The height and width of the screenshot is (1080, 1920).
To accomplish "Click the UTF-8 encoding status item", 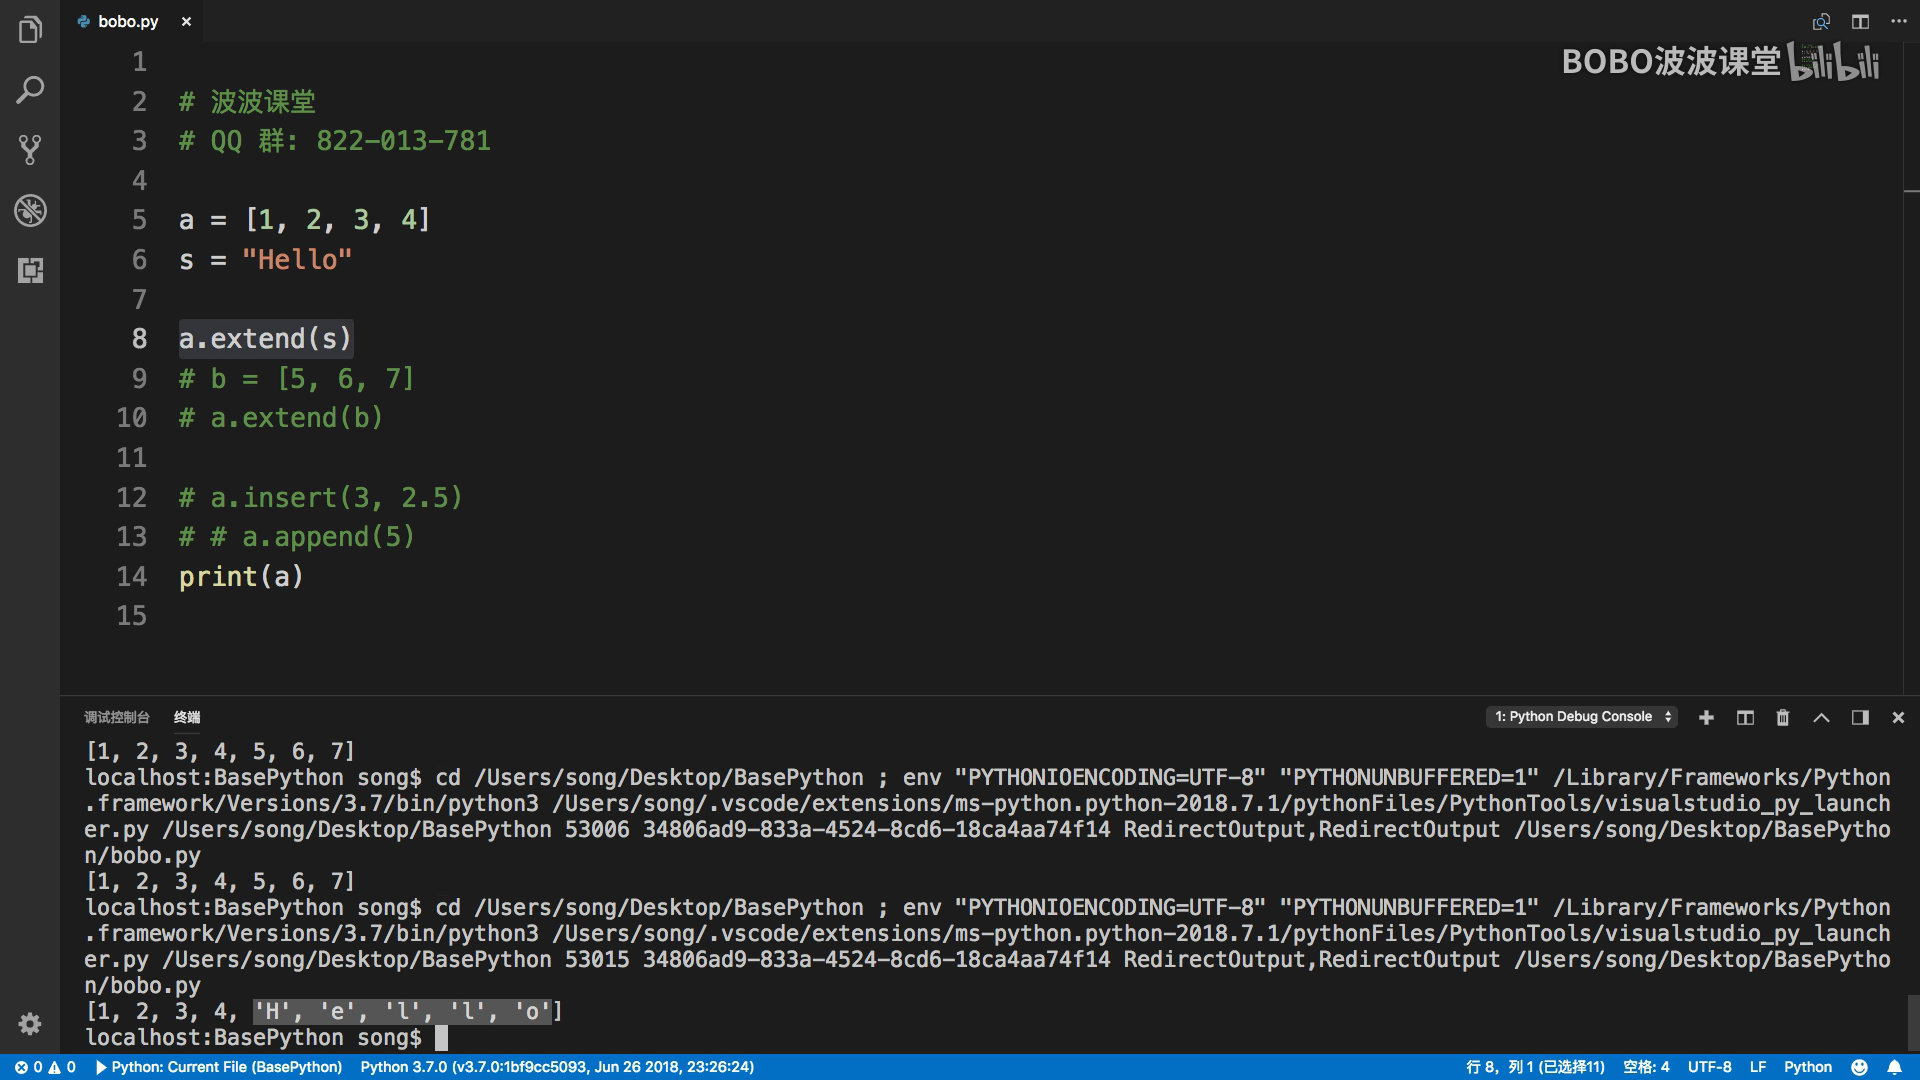I will tap(1709, 1067).
